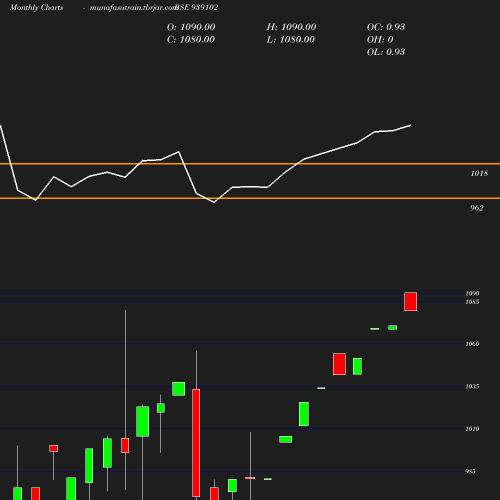Screen dimensions: 500x500
Task: Click the OH: 0 reading
Action: (380, 40)
